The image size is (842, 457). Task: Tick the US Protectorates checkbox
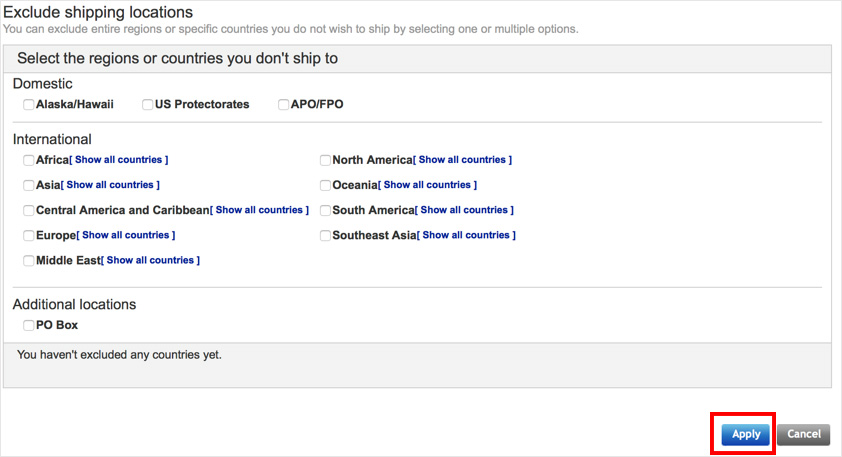click(x=147, y=104)
